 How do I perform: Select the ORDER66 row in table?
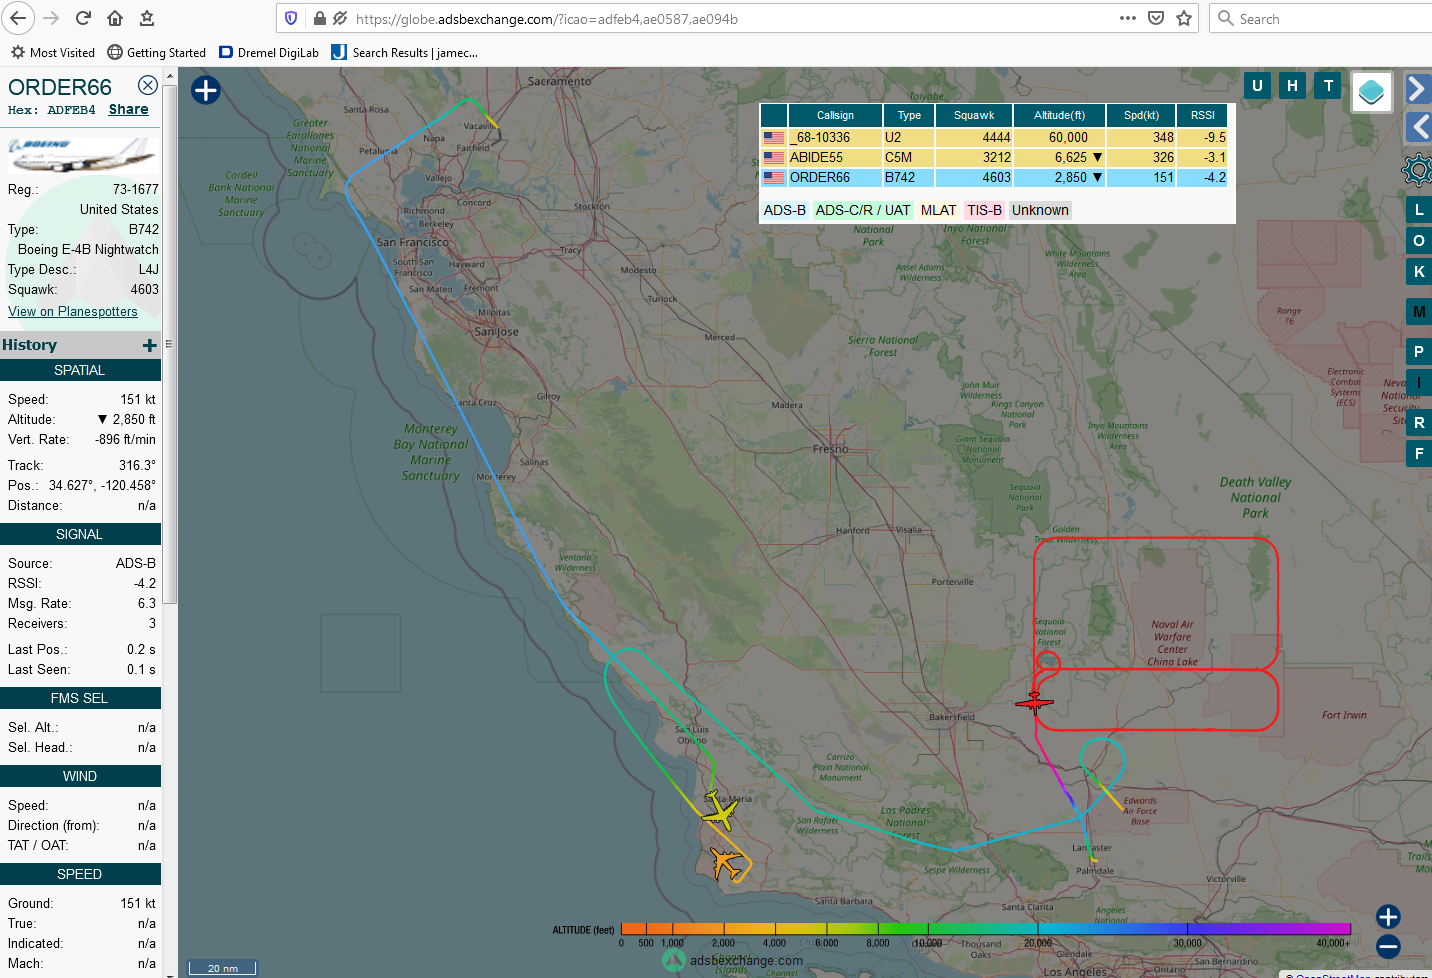[994, 178]
